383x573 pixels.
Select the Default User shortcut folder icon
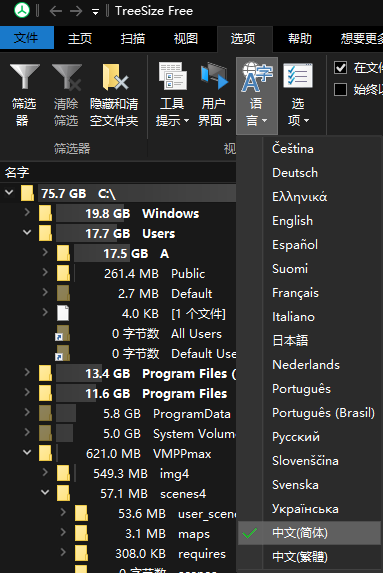pyautogui.click(x=62, y=353)
